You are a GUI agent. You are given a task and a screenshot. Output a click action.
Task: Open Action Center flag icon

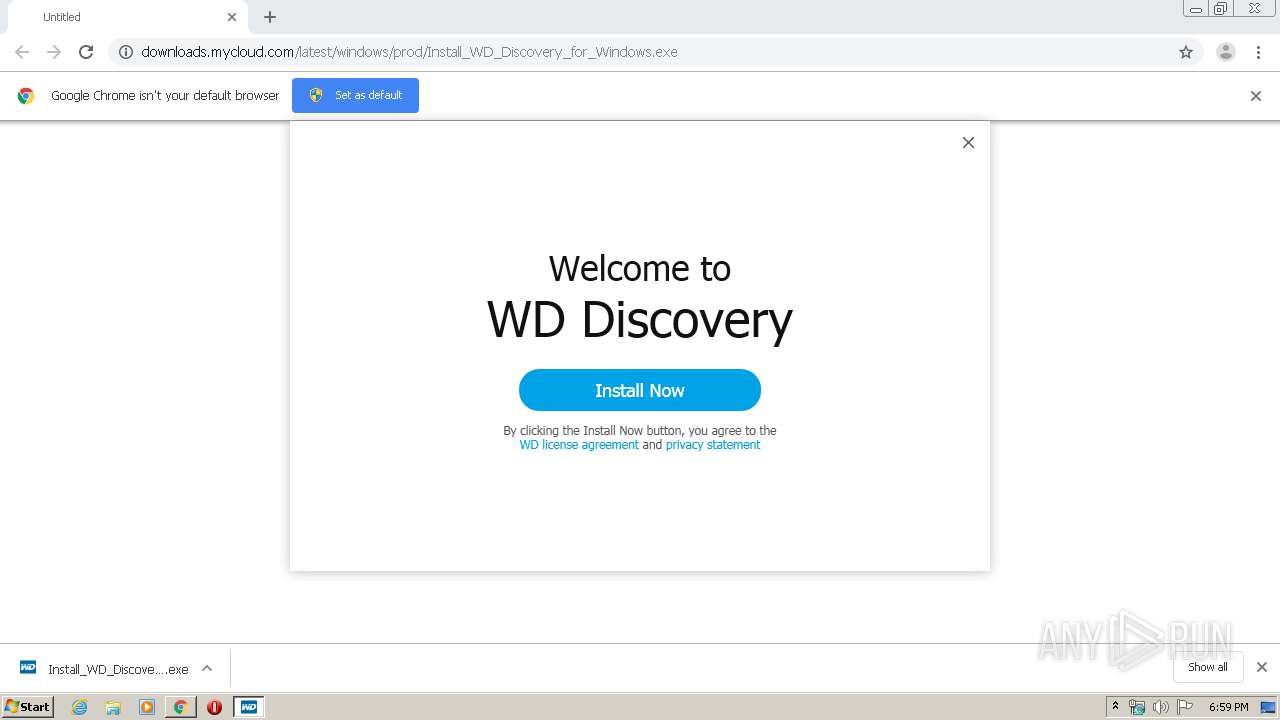pos(1185,707)
